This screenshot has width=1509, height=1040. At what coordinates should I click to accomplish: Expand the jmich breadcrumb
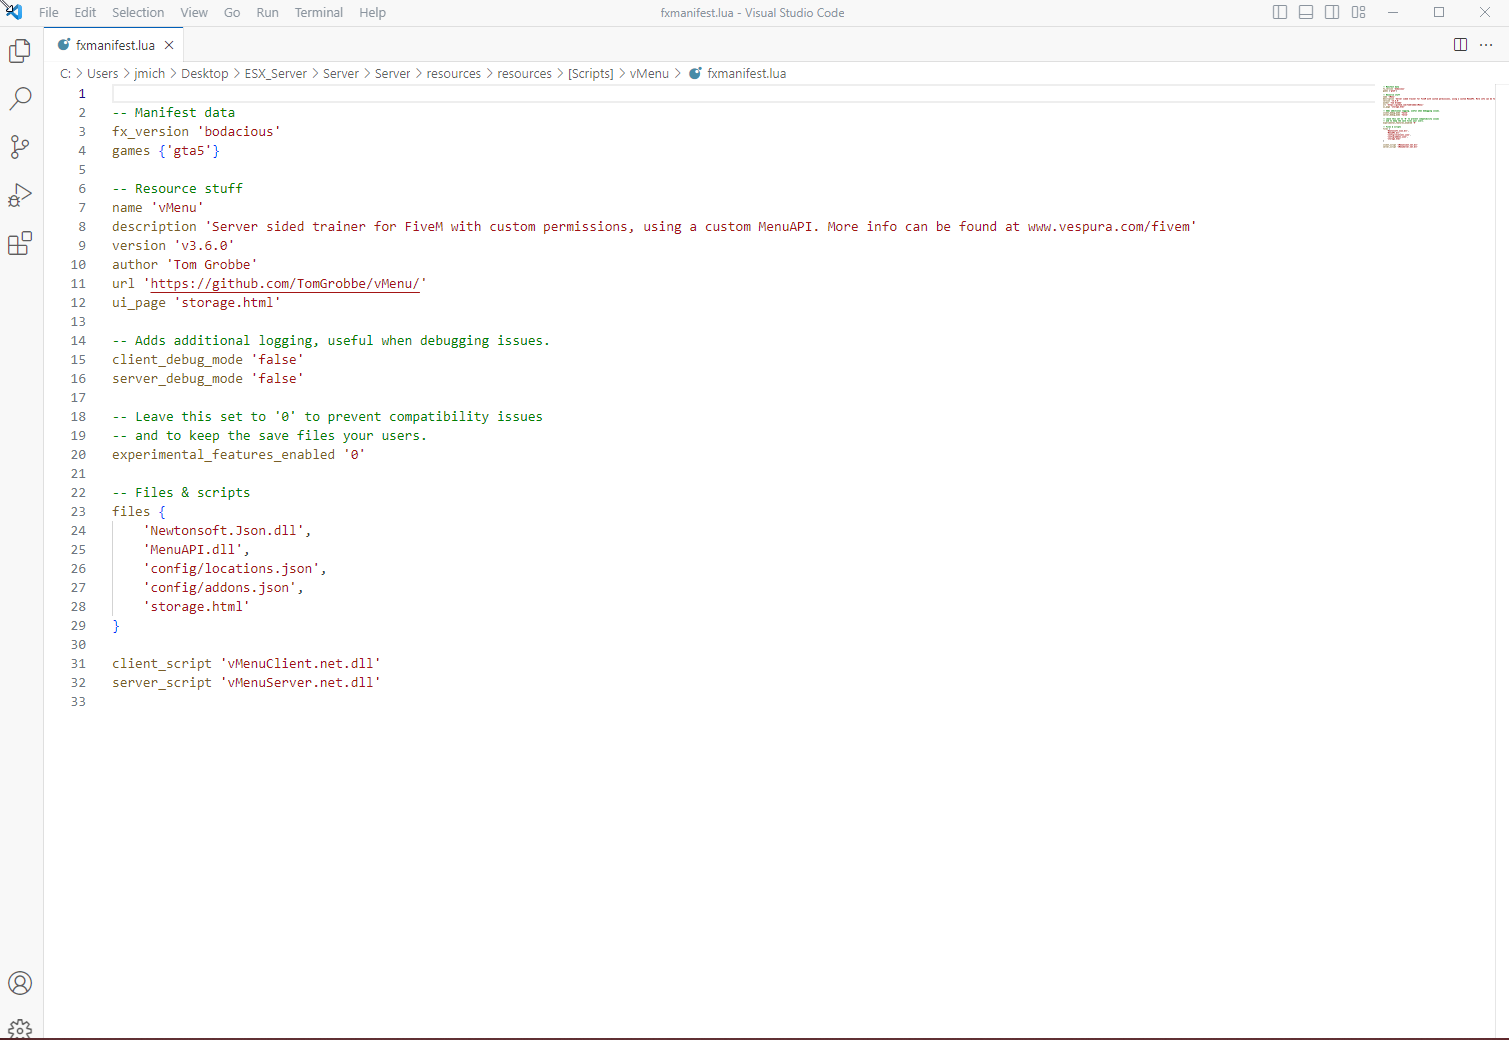(x=150, y=73)
